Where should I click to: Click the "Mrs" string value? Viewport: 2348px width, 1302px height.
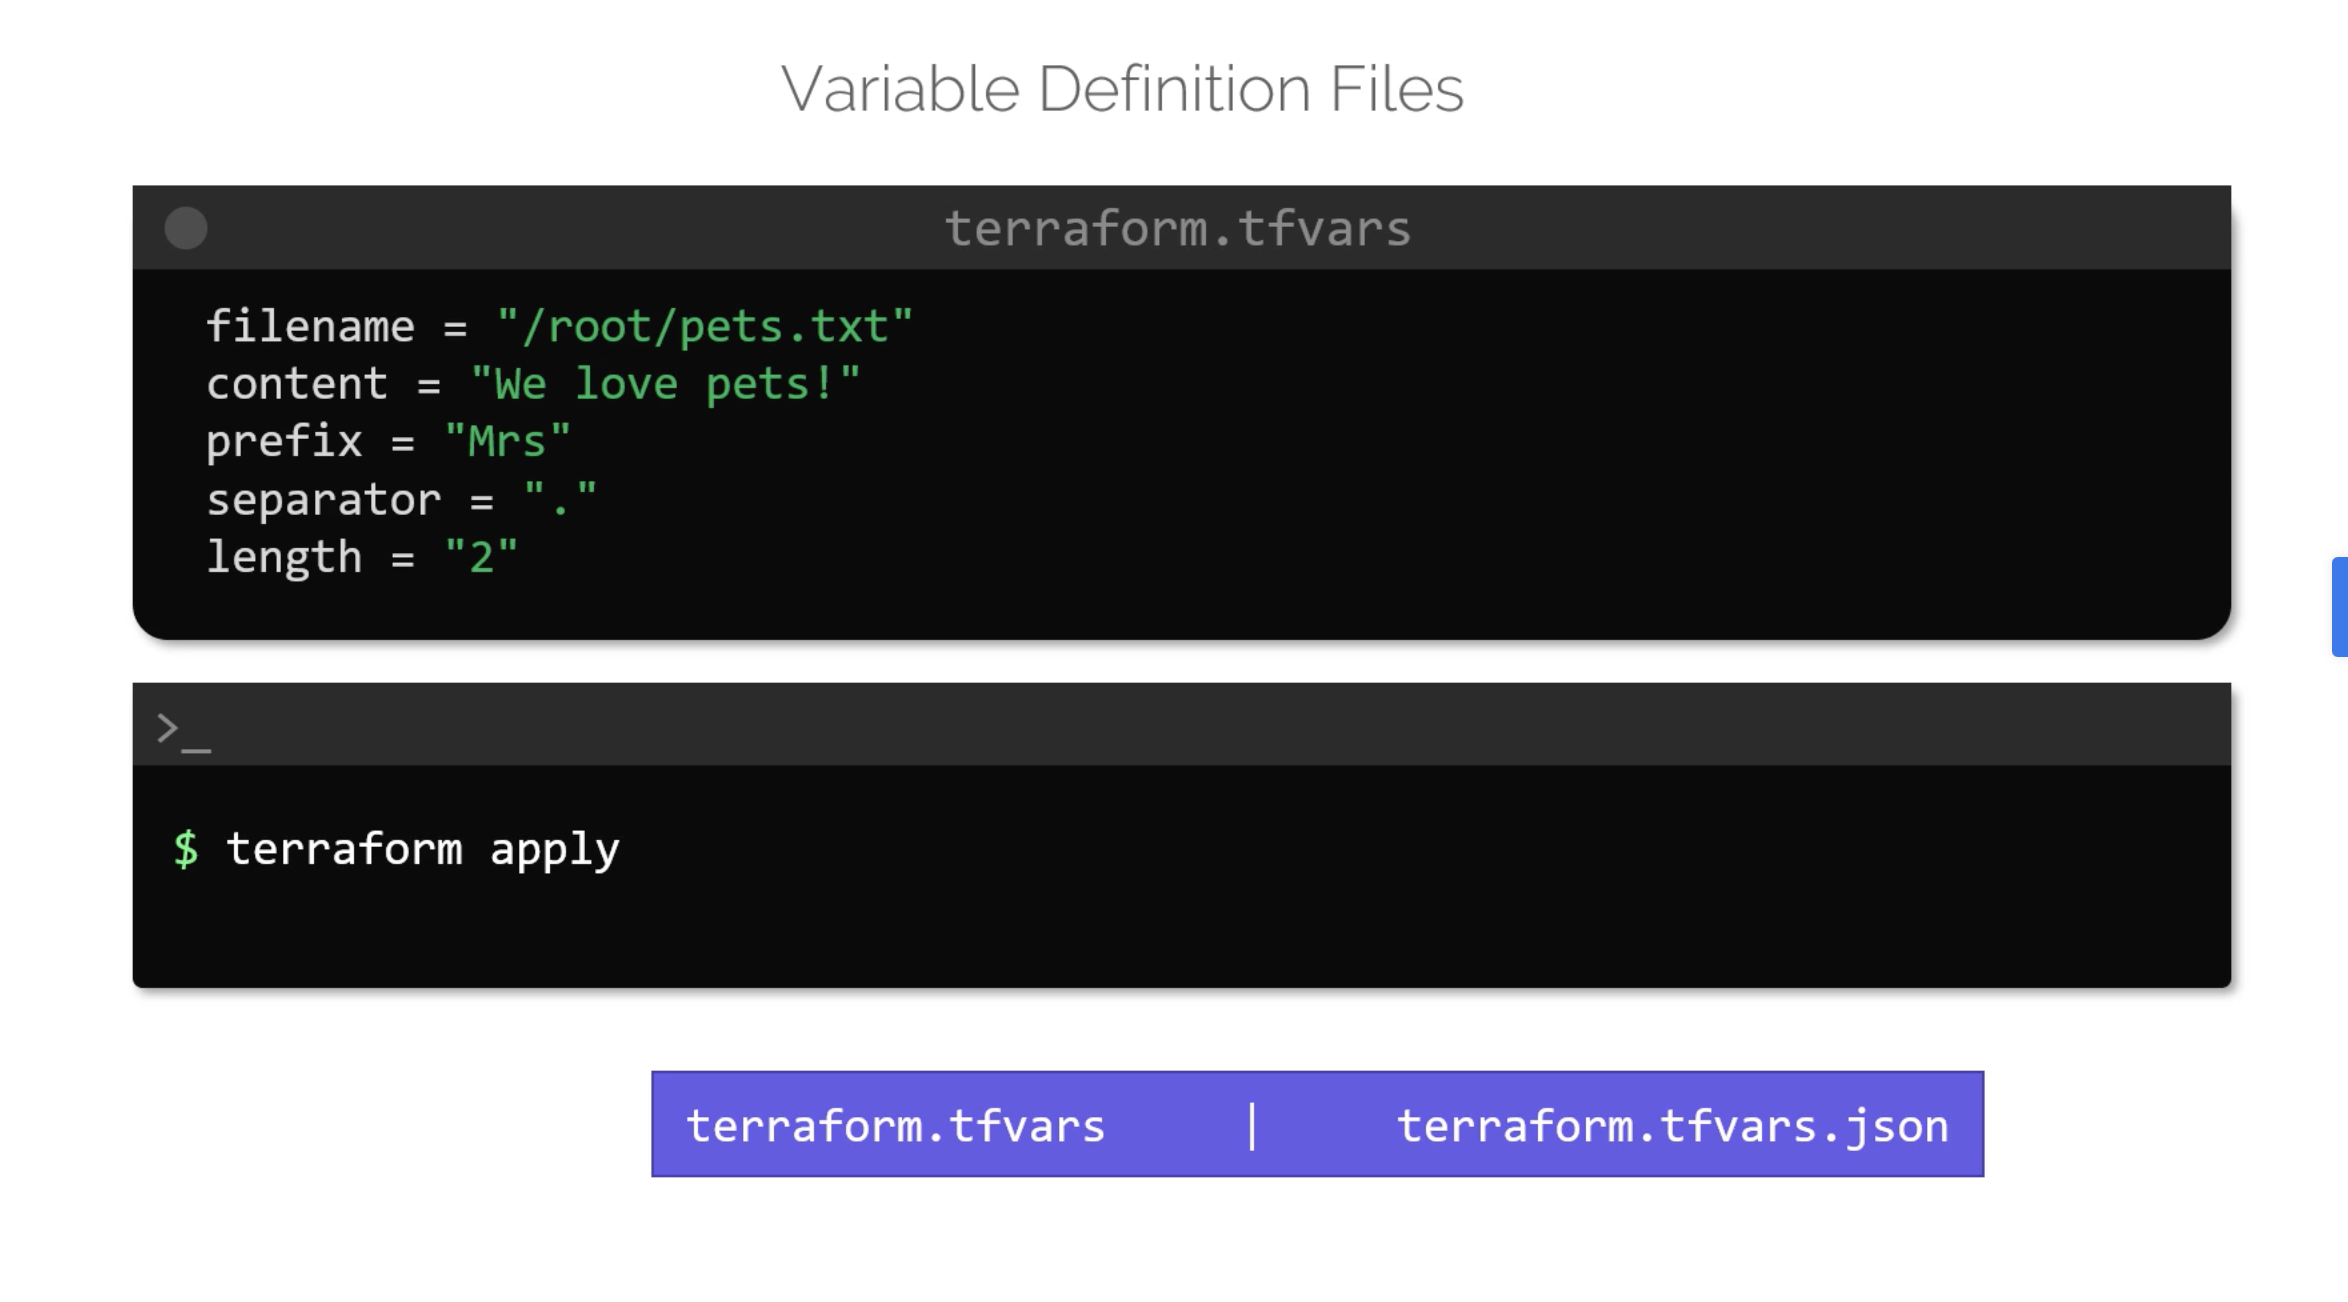click(508, 441)
